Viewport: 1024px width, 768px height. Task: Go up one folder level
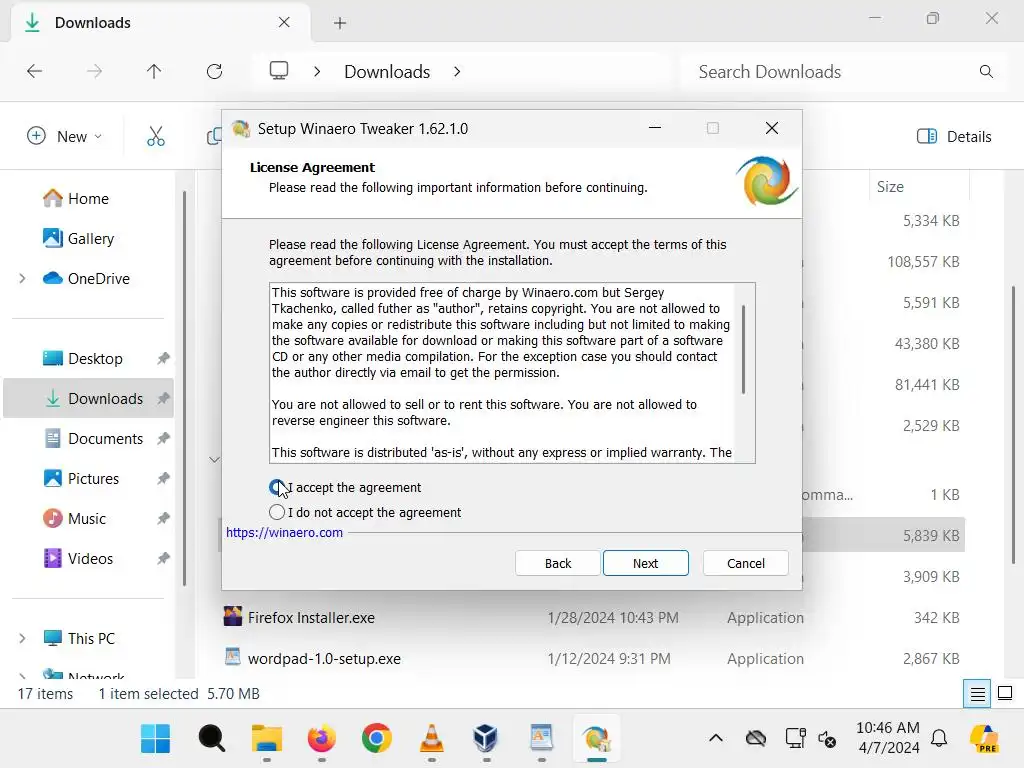coord(154,71)
